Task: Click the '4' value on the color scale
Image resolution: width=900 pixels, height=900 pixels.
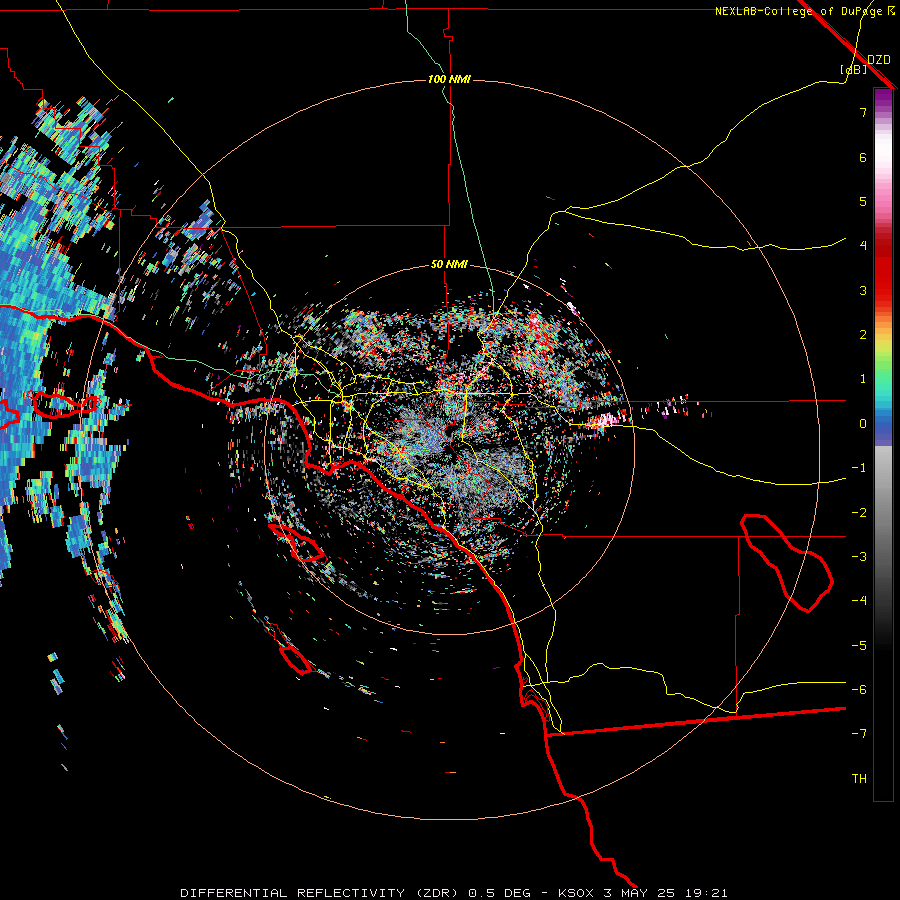Action: point(863,246)
